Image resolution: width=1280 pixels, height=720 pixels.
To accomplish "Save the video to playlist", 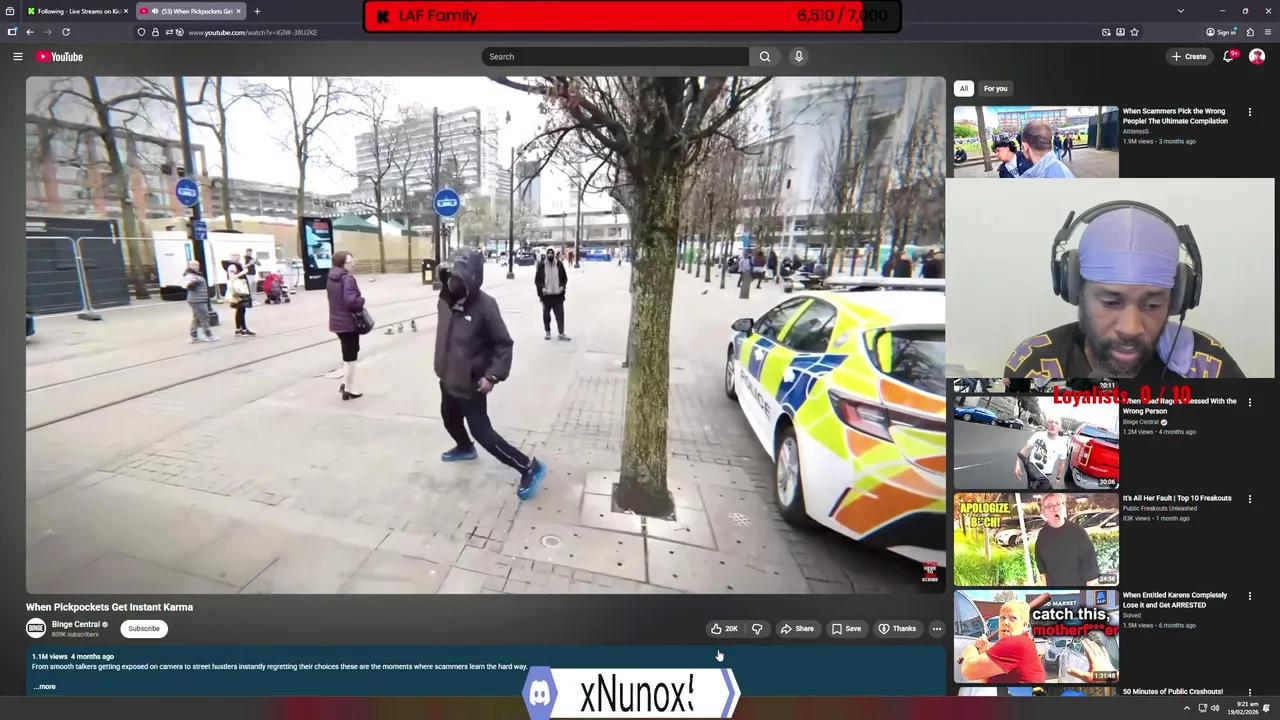I will [x=846, y=629].
